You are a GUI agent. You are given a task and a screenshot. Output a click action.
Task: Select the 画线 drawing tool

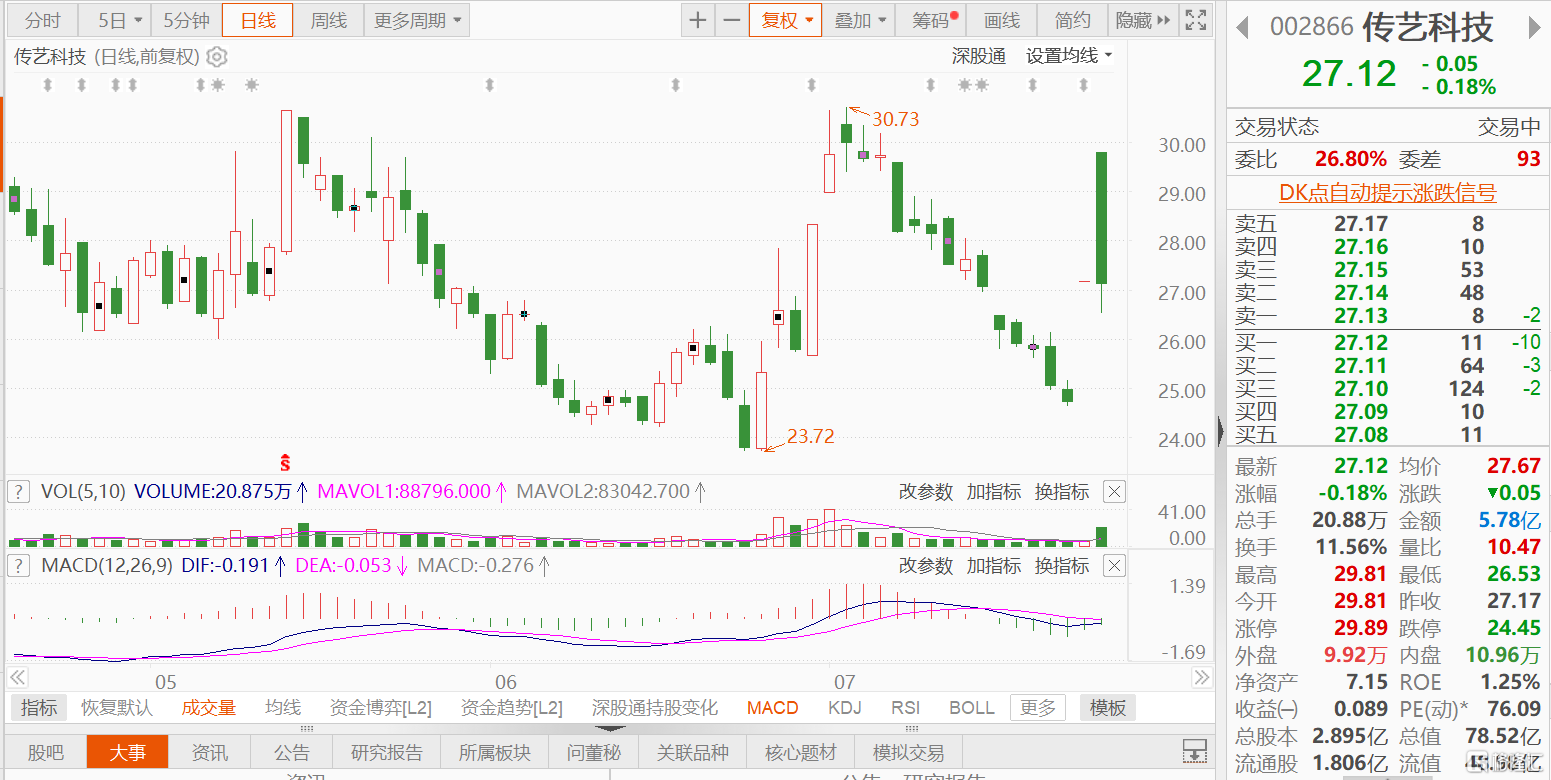point(1001,19)
